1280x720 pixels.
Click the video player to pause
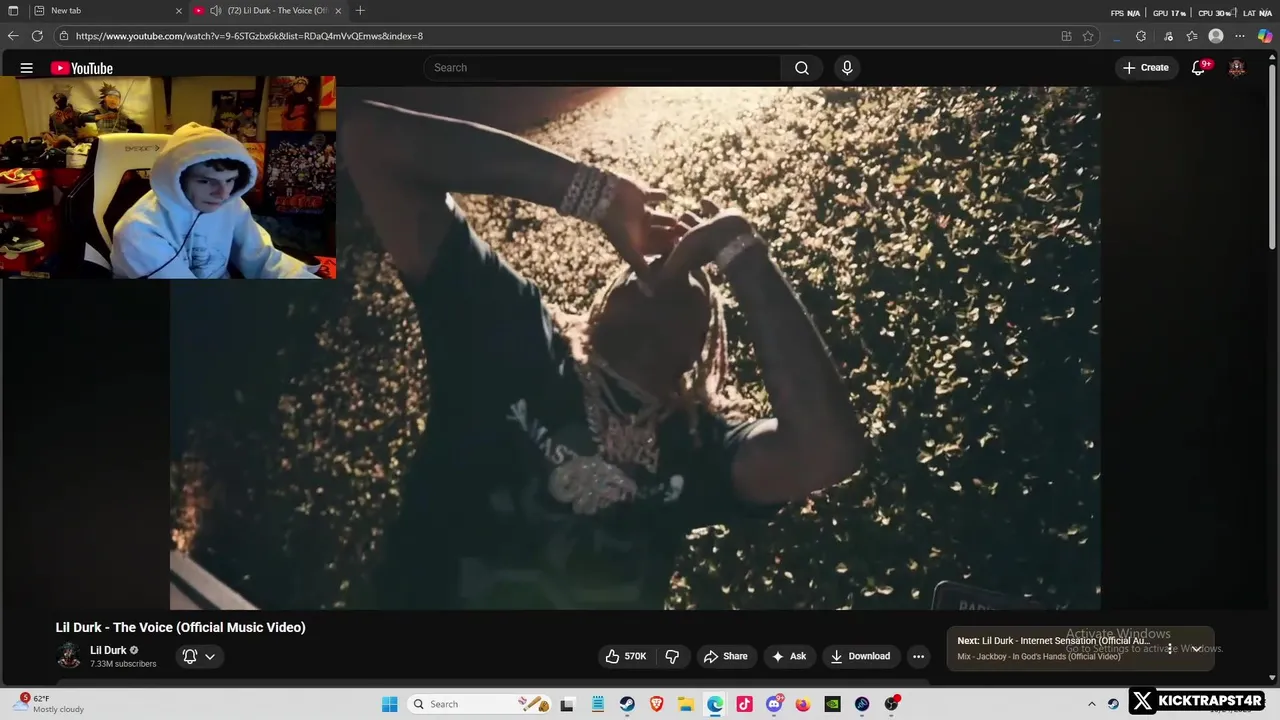point(635,348)
